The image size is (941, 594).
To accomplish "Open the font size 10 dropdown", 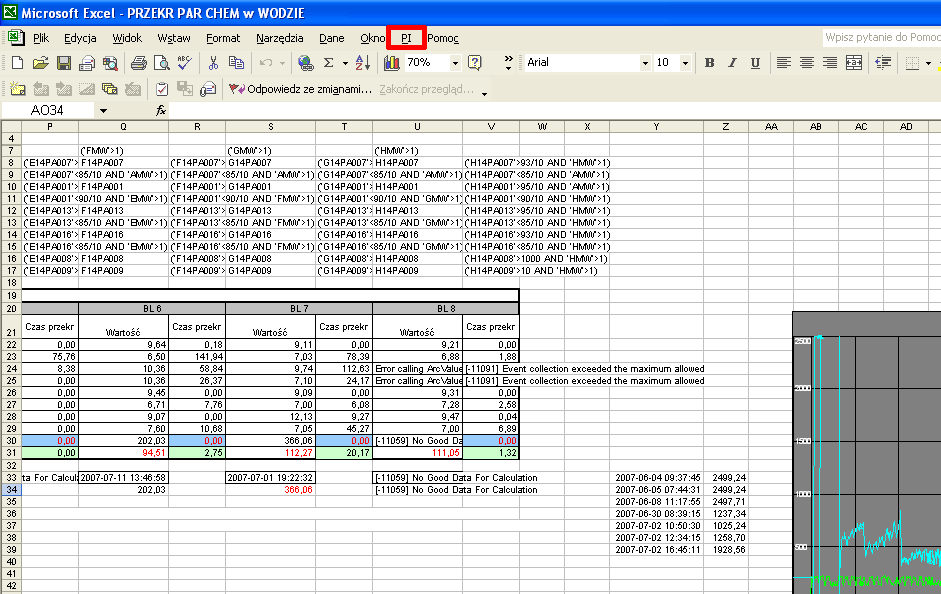I will click(685, 62).
